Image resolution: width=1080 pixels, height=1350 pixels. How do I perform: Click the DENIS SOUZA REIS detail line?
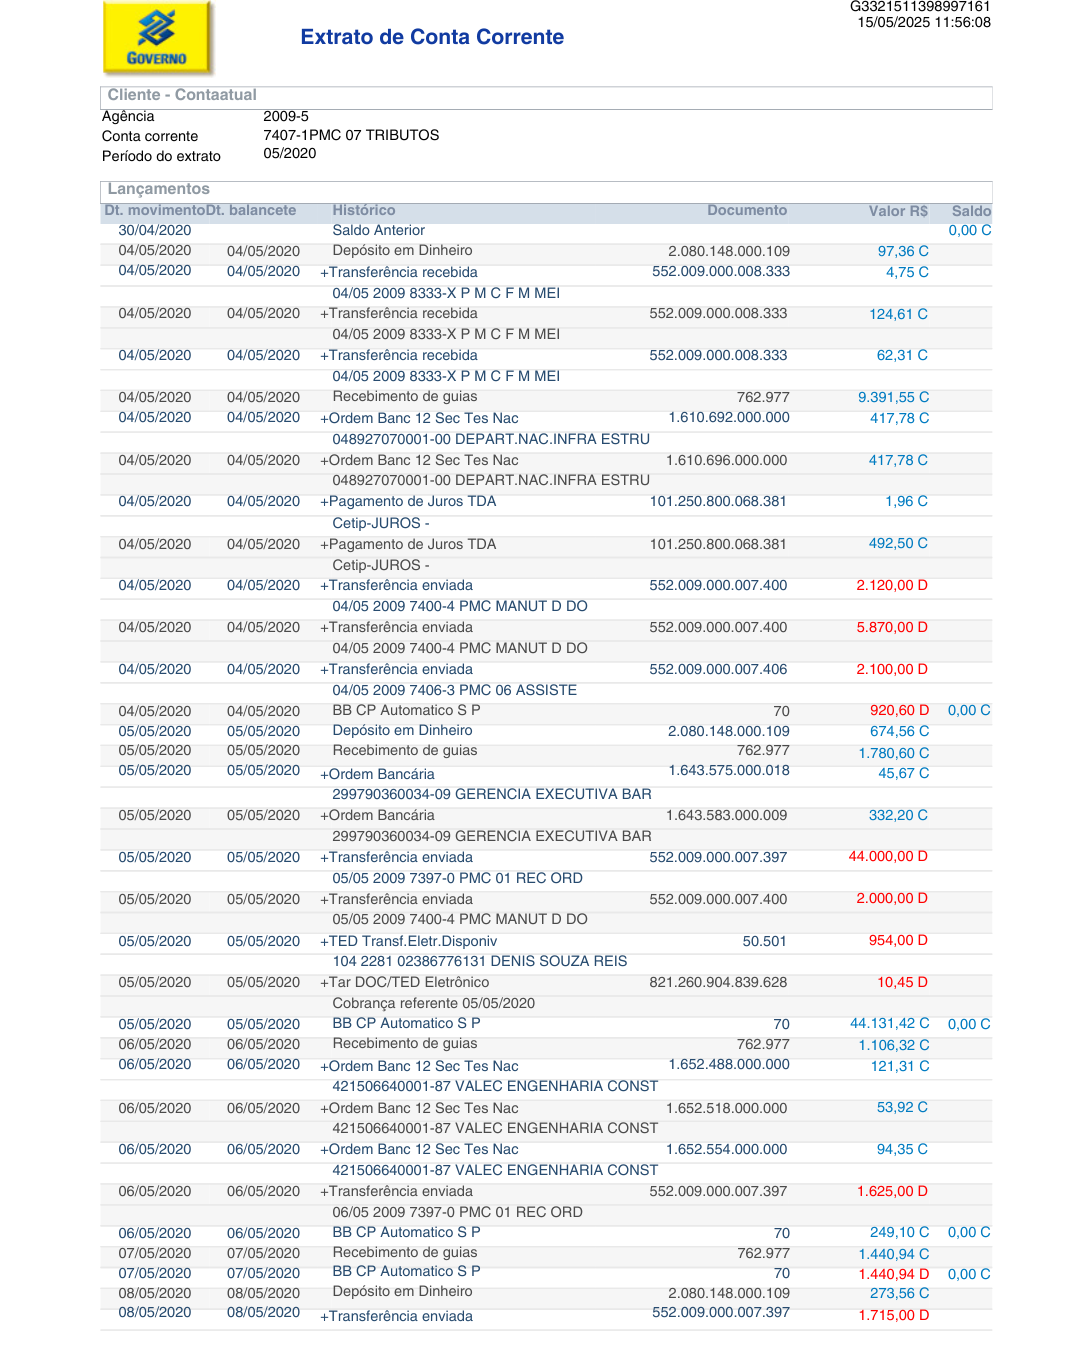click(x=480, y=961)
